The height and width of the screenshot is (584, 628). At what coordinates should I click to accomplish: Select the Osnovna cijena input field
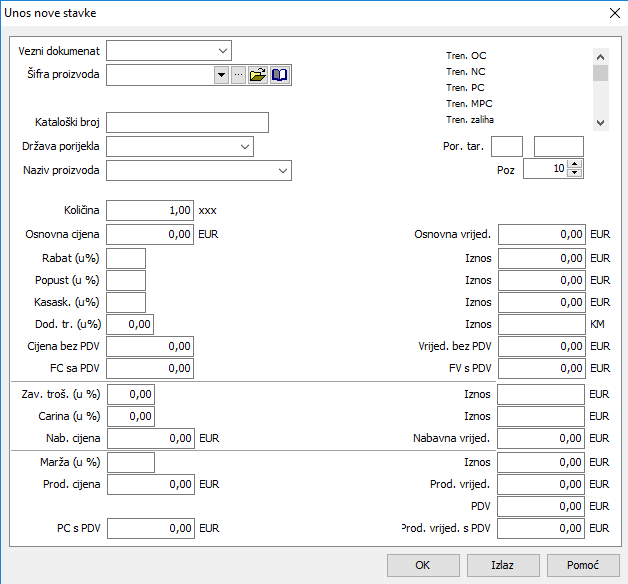[x=149, y=234]
